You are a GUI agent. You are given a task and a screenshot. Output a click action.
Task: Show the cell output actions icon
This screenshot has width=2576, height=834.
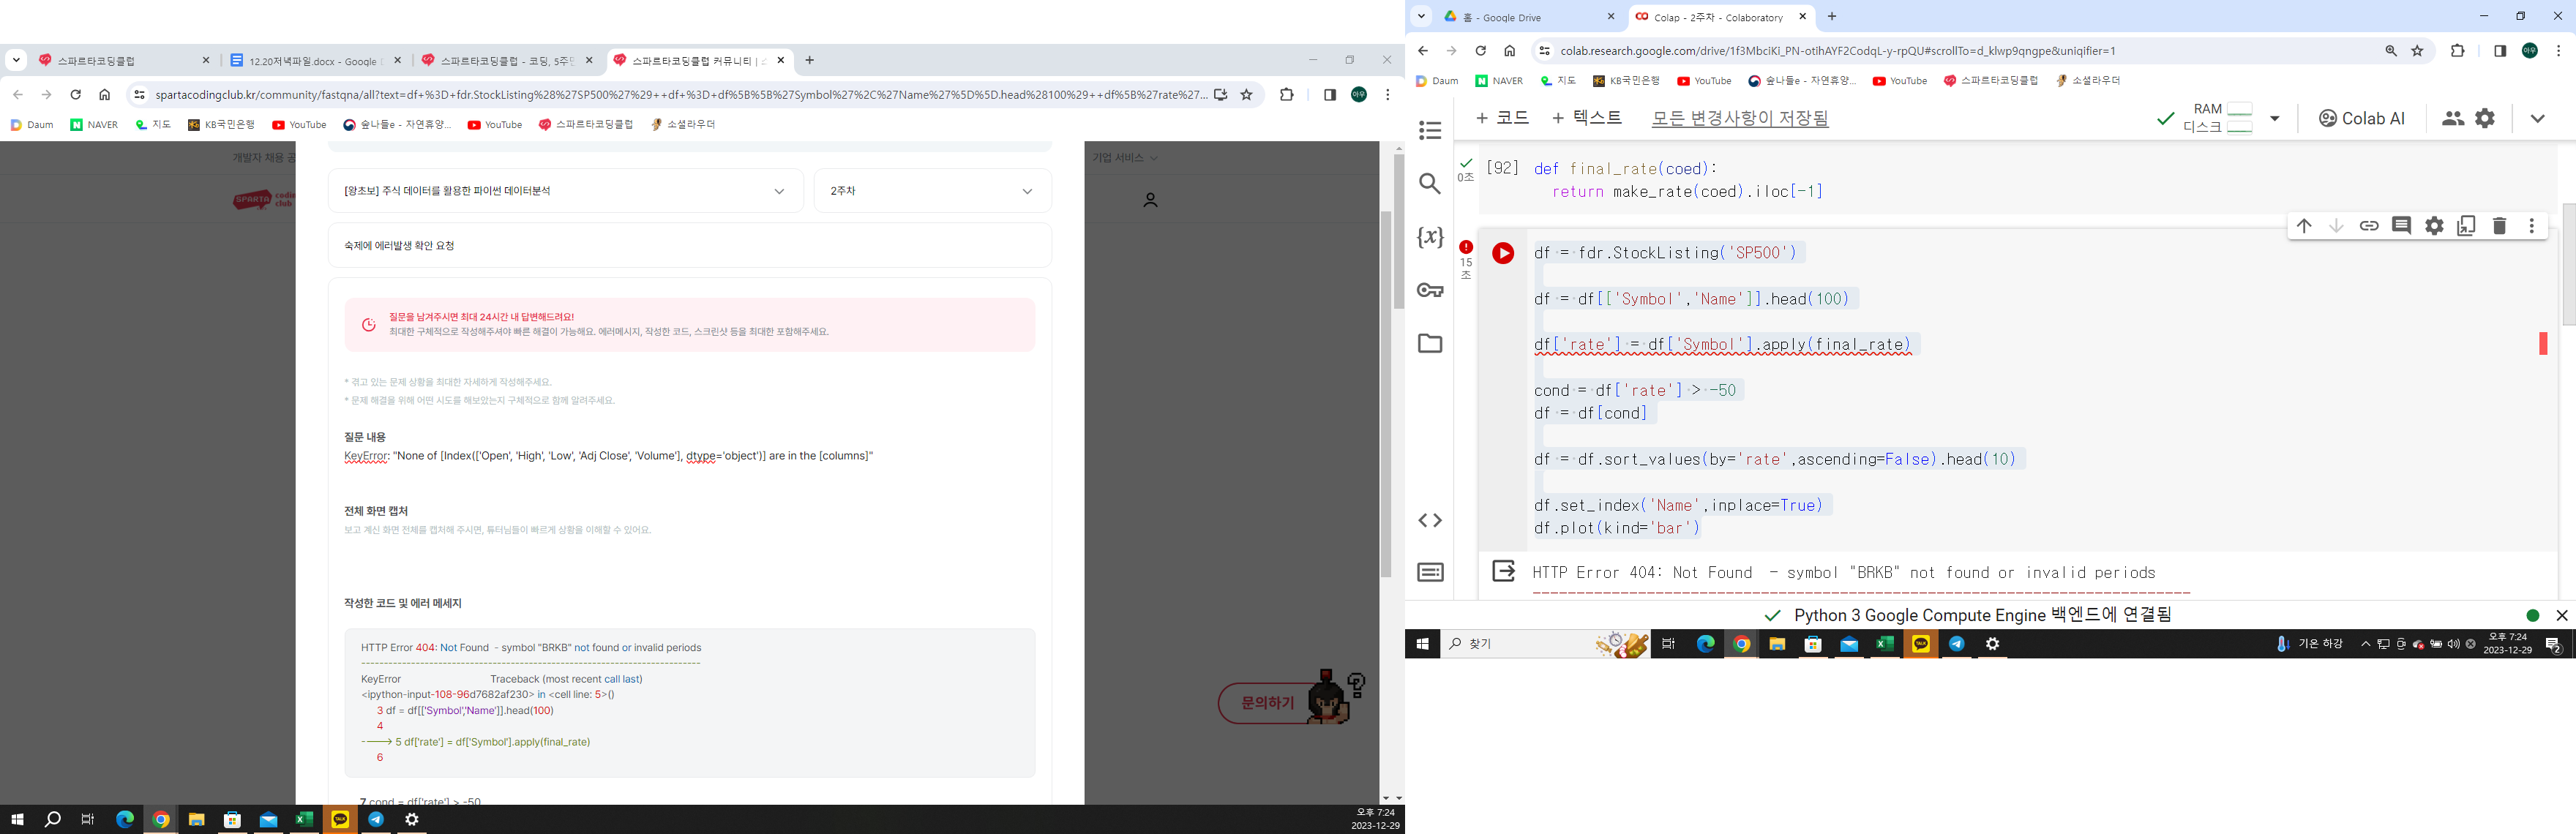(1503, 571)
